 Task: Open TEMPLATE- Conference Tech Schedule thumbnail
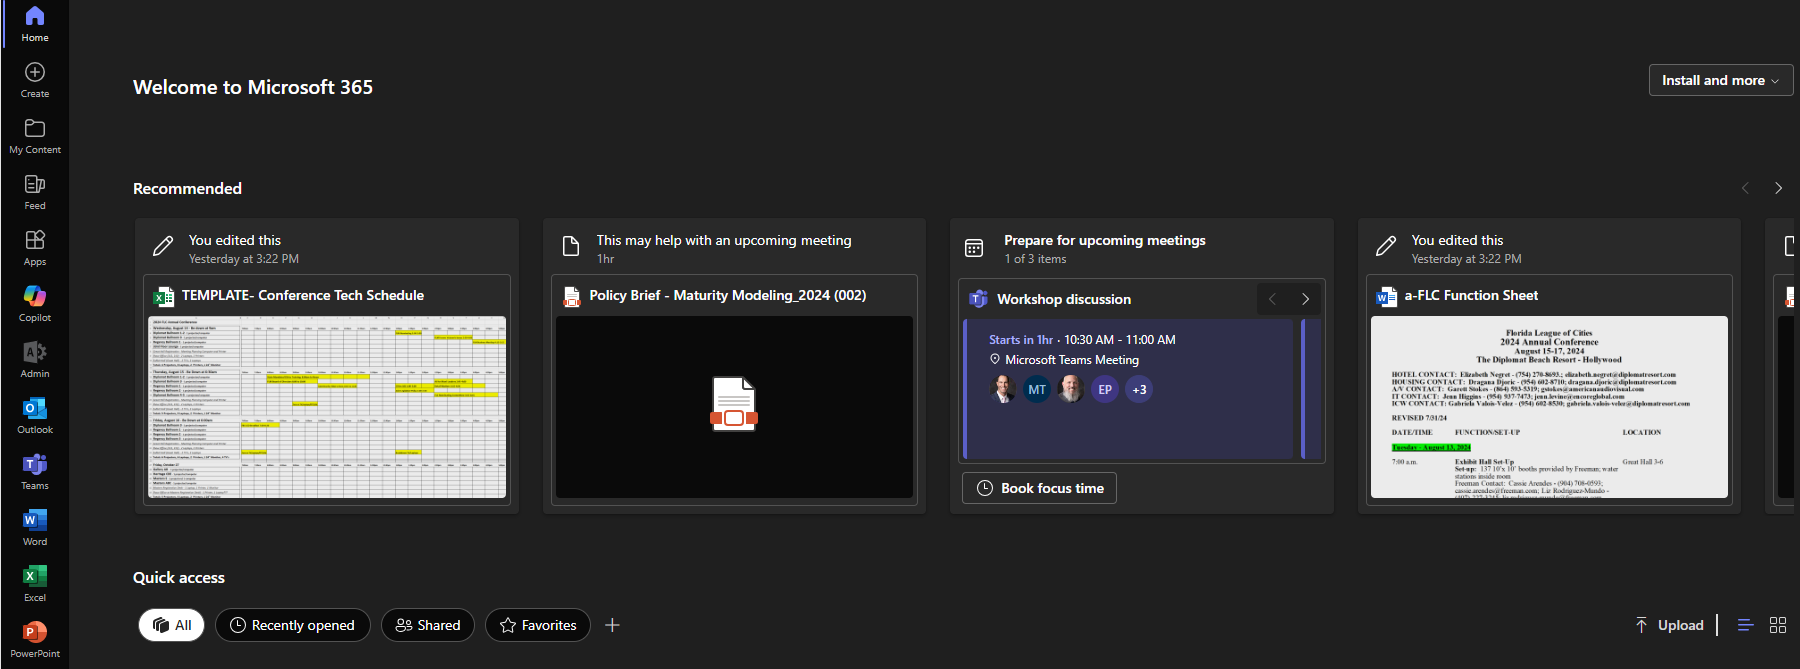click(327, 407)
